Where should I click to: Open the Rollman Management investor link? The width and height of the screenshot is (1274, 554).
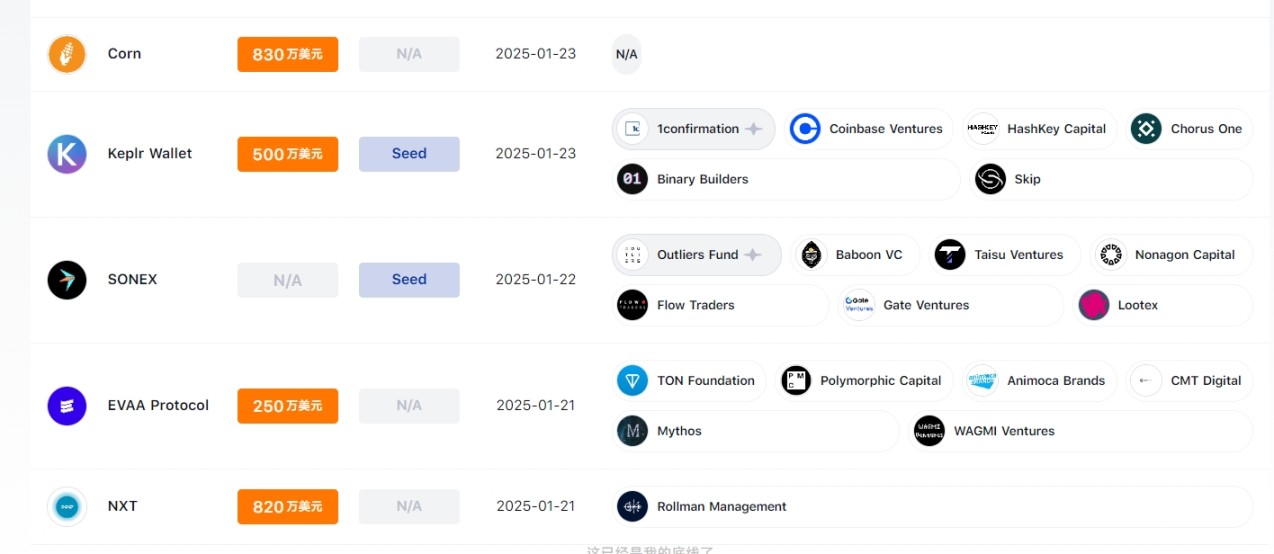721,507
